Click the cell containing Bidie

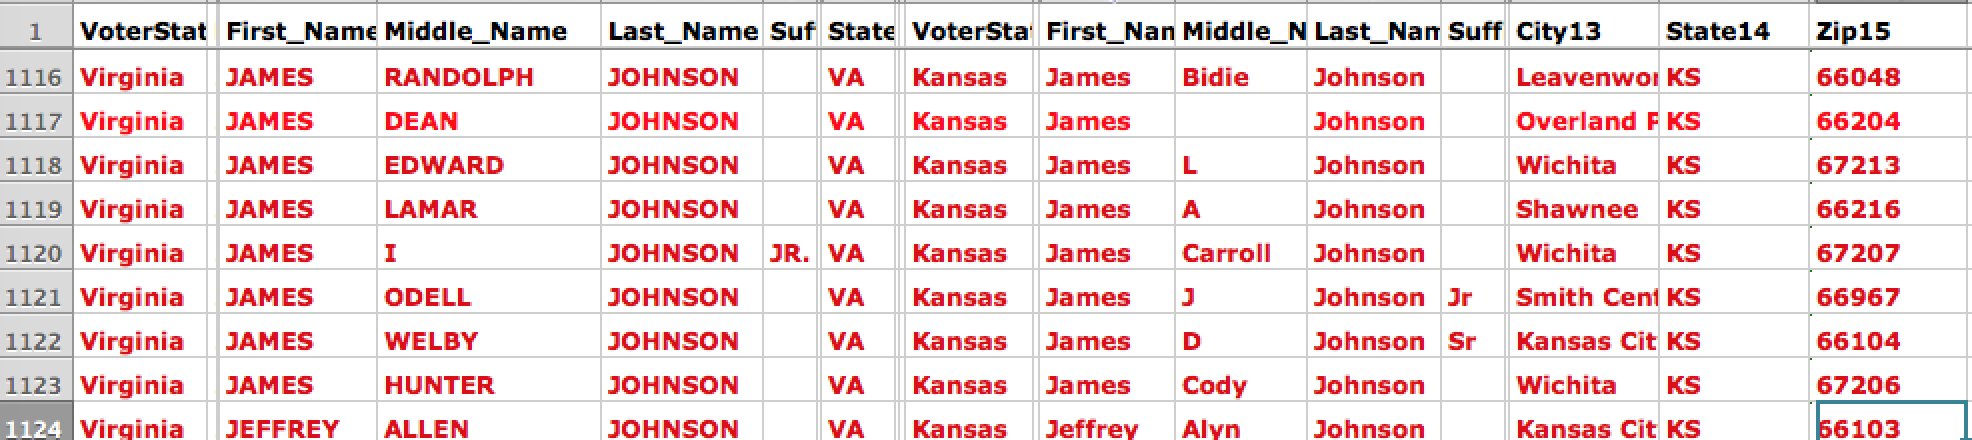point(1215,77)
